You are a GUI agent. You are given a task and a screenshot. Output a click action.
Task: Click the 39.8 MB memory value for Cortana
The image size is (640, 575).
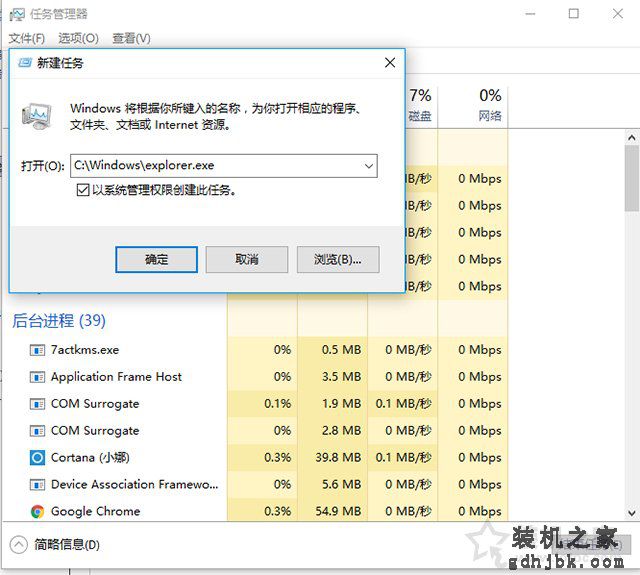(x=338, y=458)
